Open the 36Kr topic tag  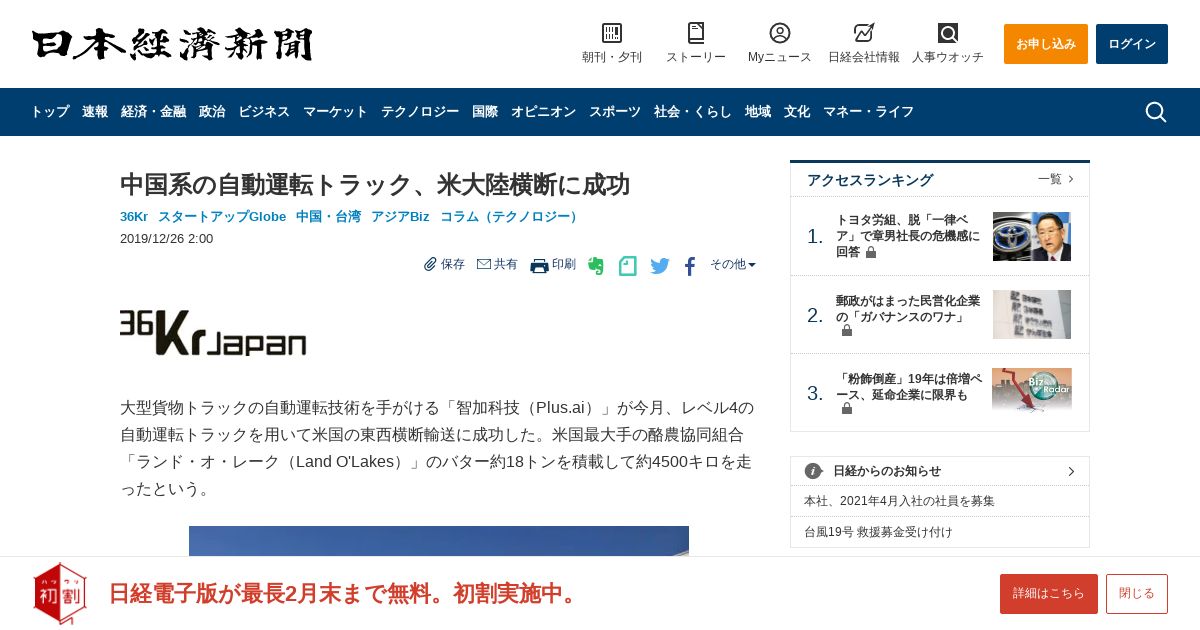[x=134, y=217]
